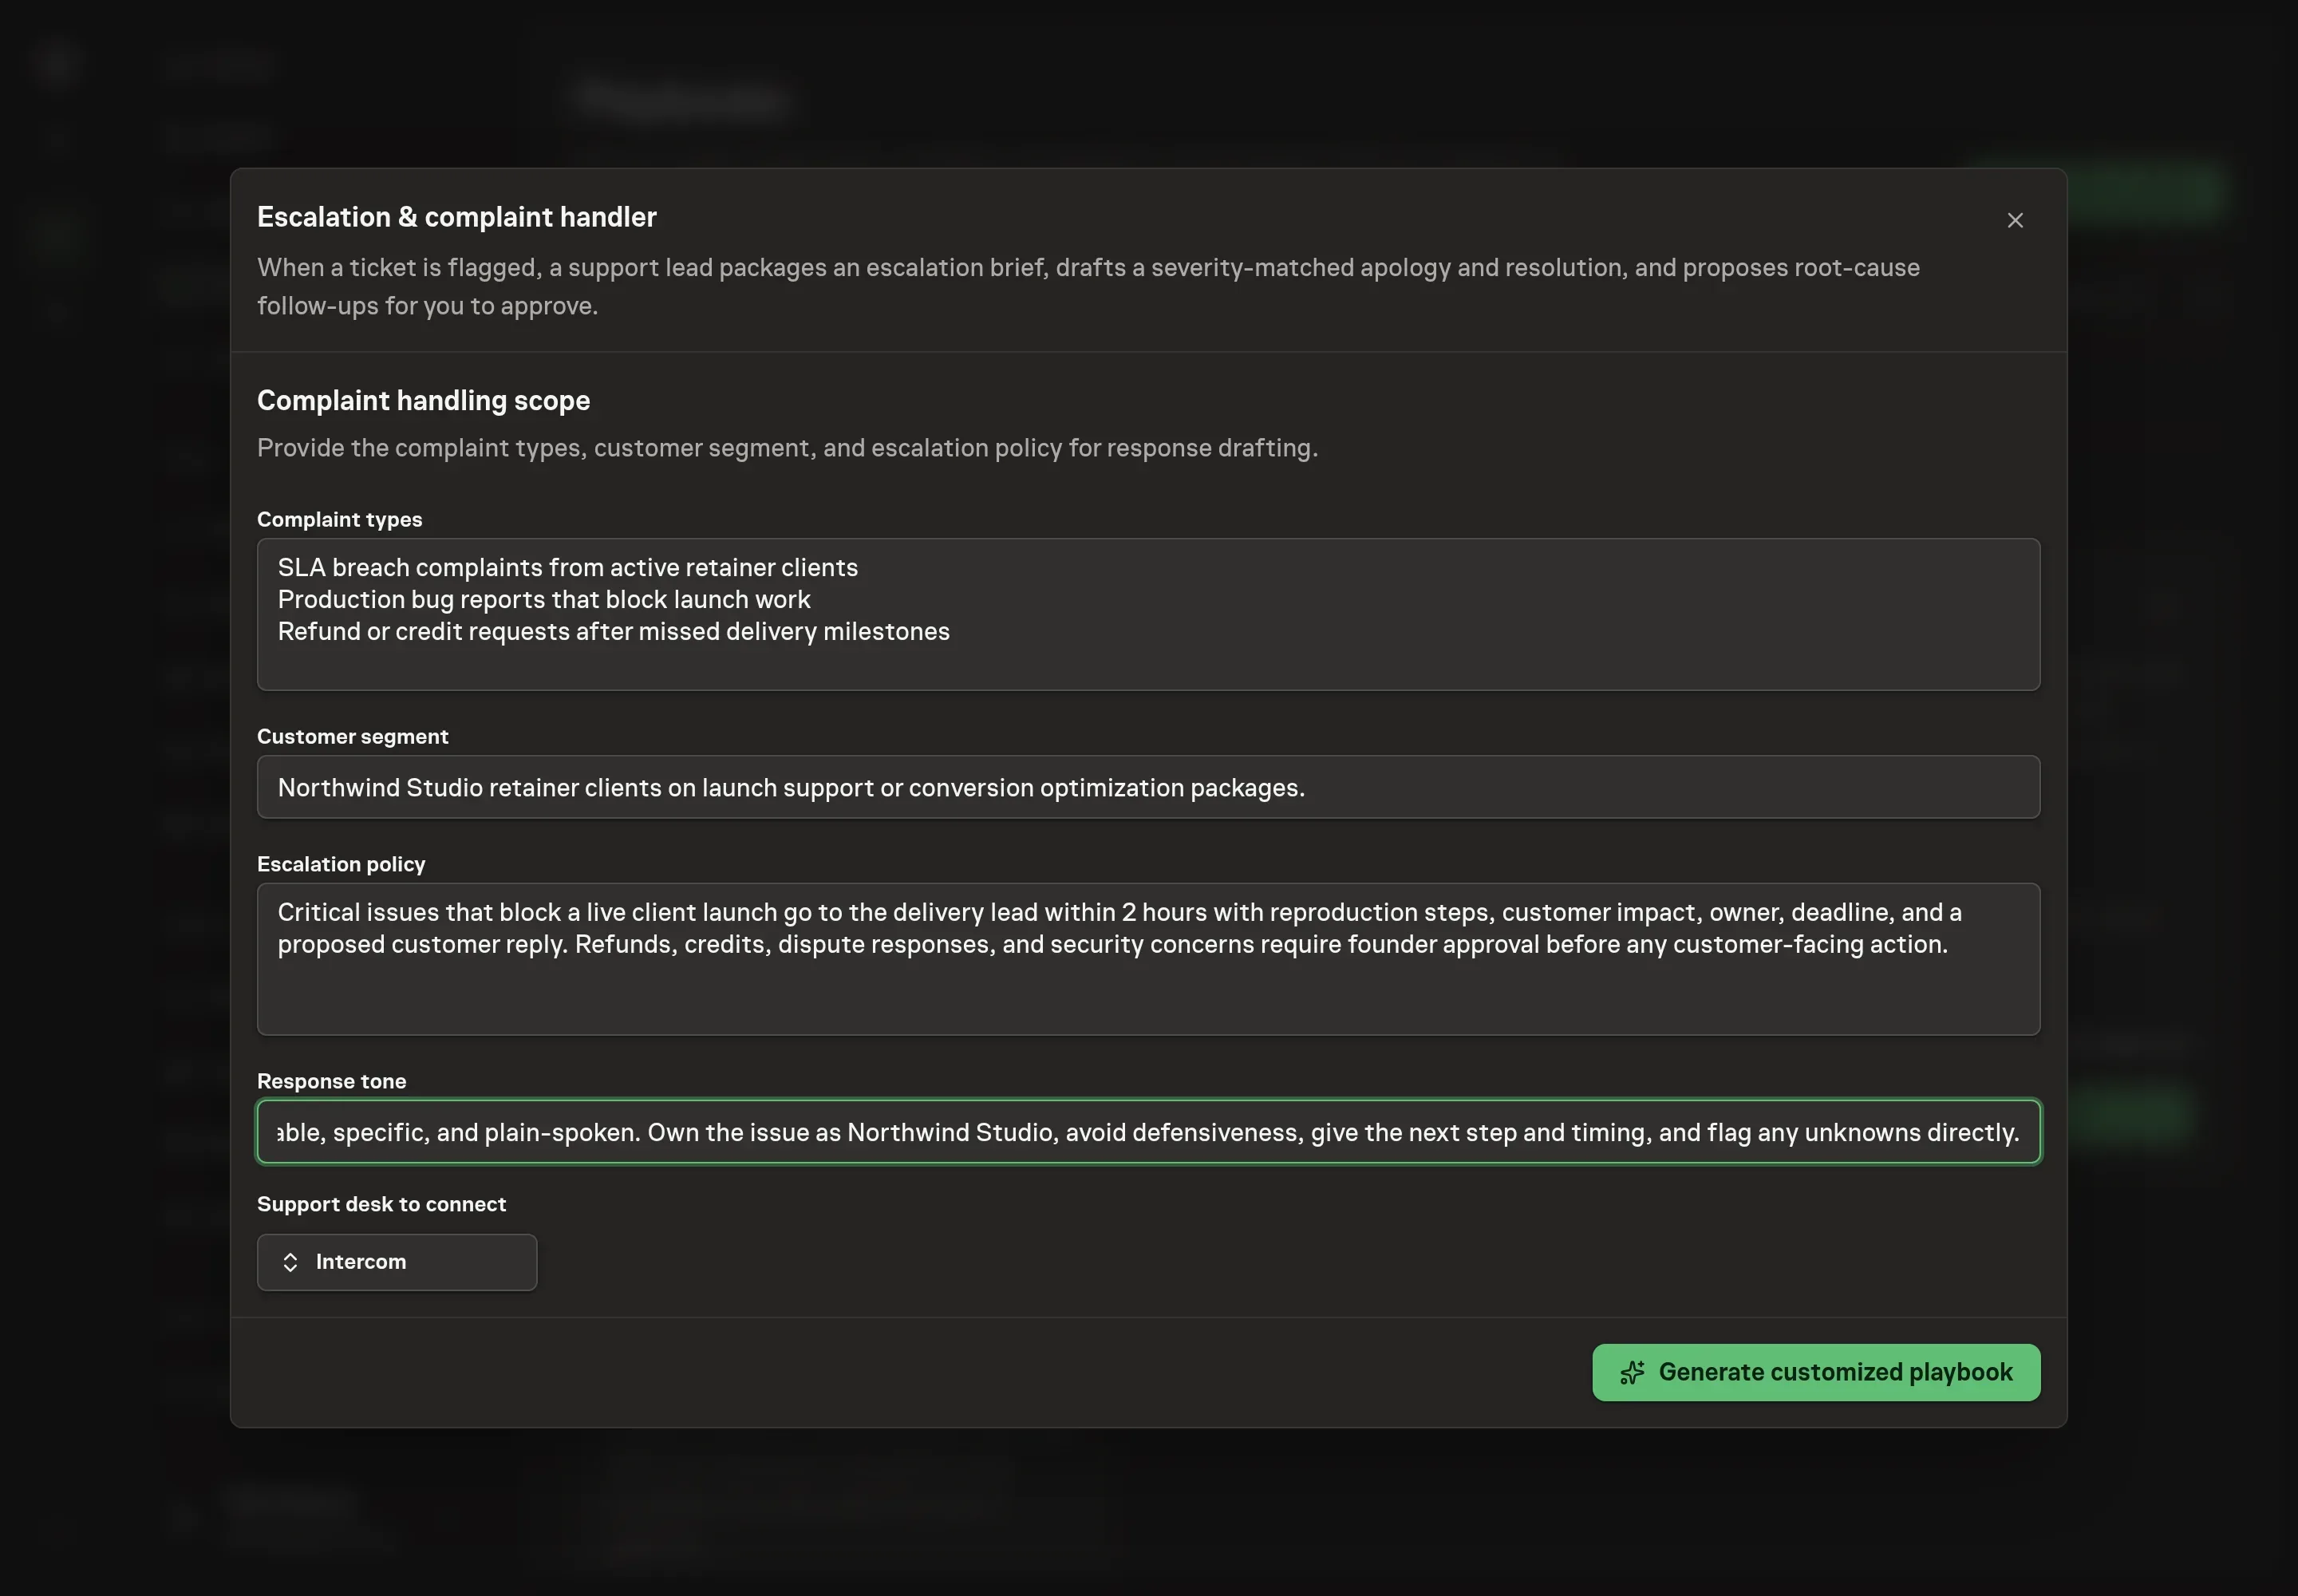The height and width of the screenshot is (1596, 2298).
Task: Click the "Complaint handling scope" heading
Action: (423, 400)
